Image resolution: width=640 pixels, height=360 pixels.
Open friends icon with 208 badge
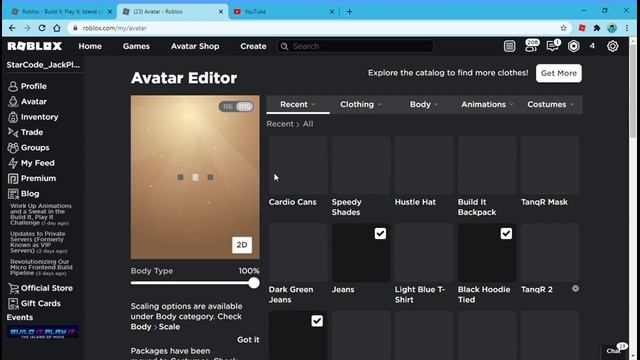tap(531, 46)
